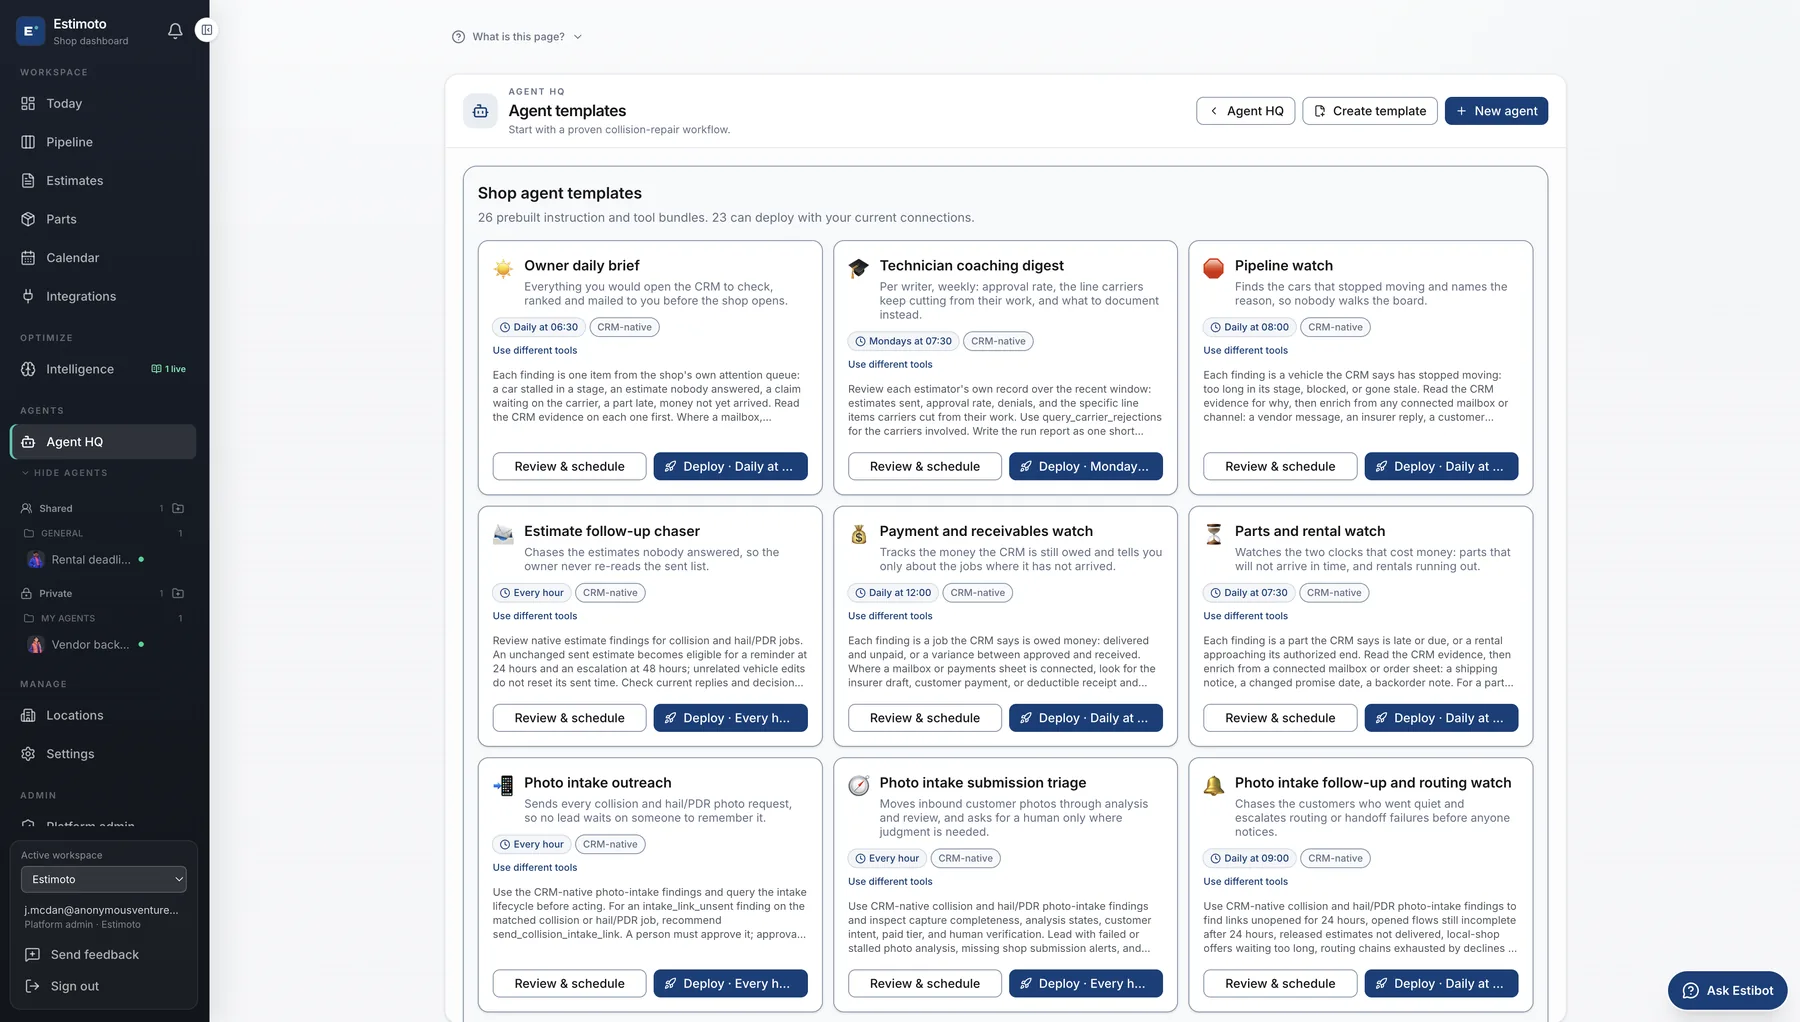Use different tools for Pipeline watch
Screen dimensions: 1800x1022
point(1245,351)
